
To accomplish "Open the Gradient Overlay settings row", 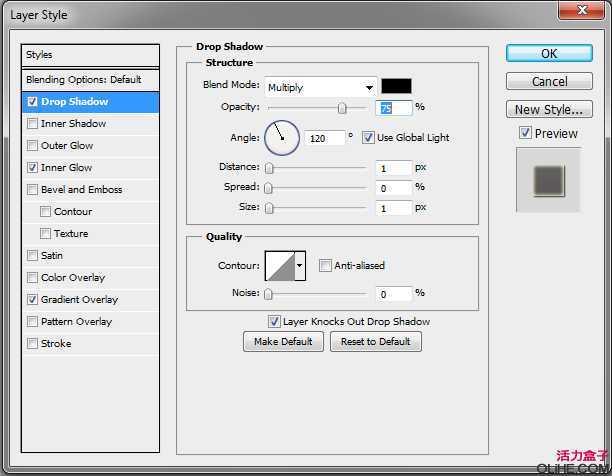I will click(90, 300).
